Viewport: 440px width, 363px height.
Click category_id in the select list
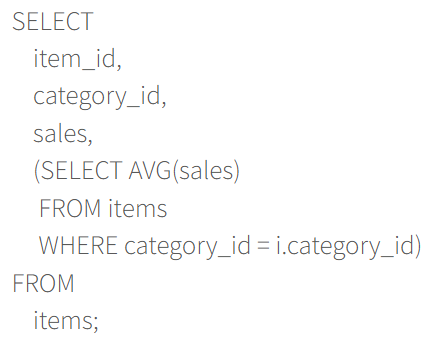[x=97, y=97]
